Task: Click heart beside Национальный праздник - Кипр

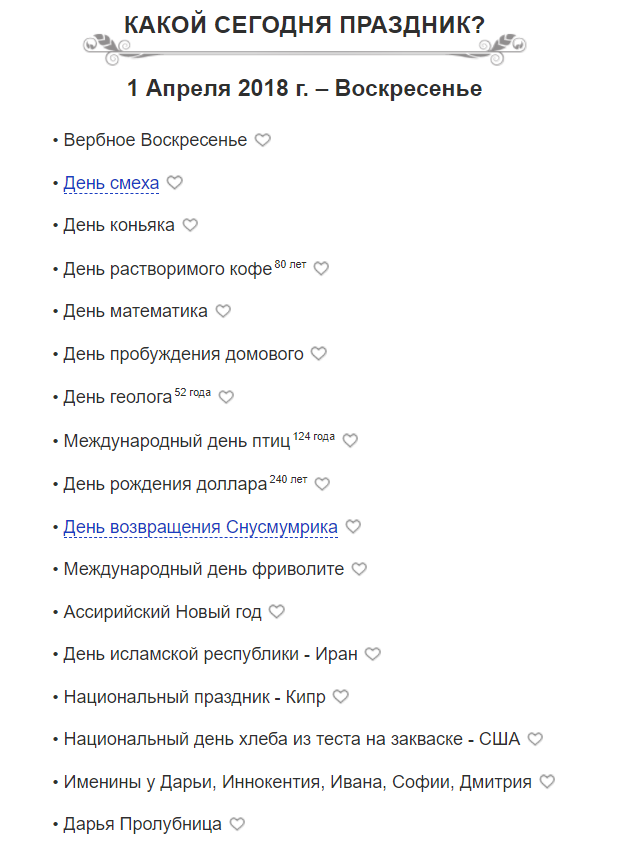Action: tap(341, 697)
